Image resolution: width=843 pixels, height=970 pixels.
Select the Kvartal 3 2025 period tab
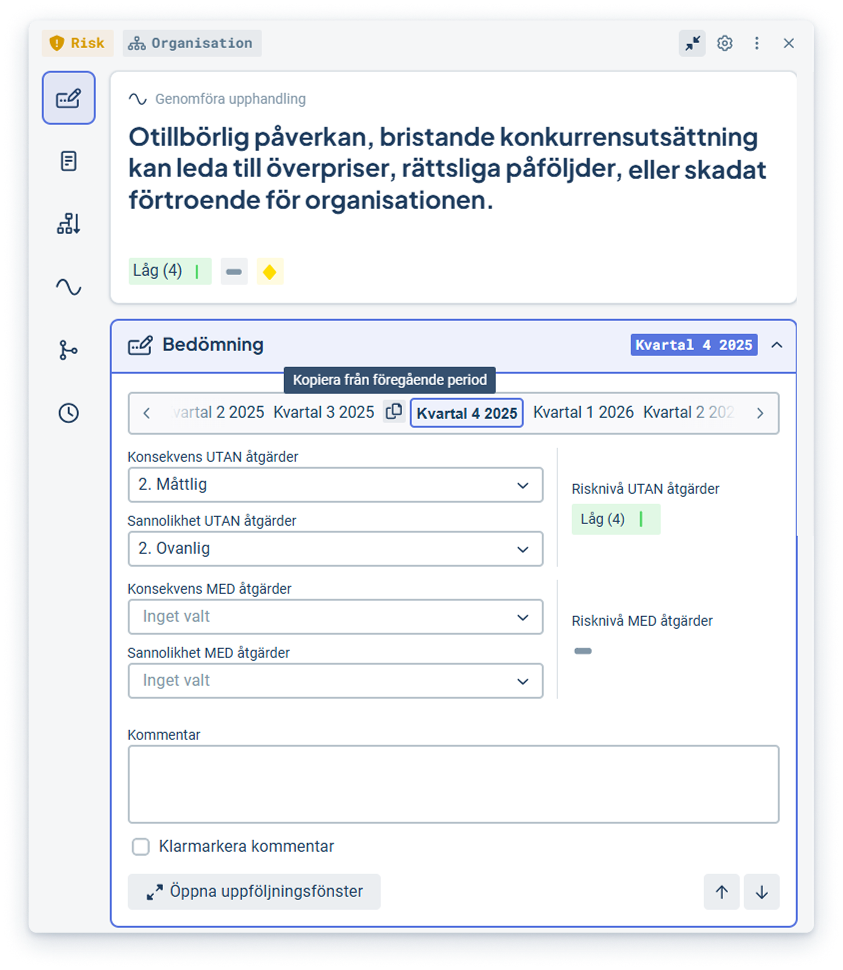click(323, 412)
